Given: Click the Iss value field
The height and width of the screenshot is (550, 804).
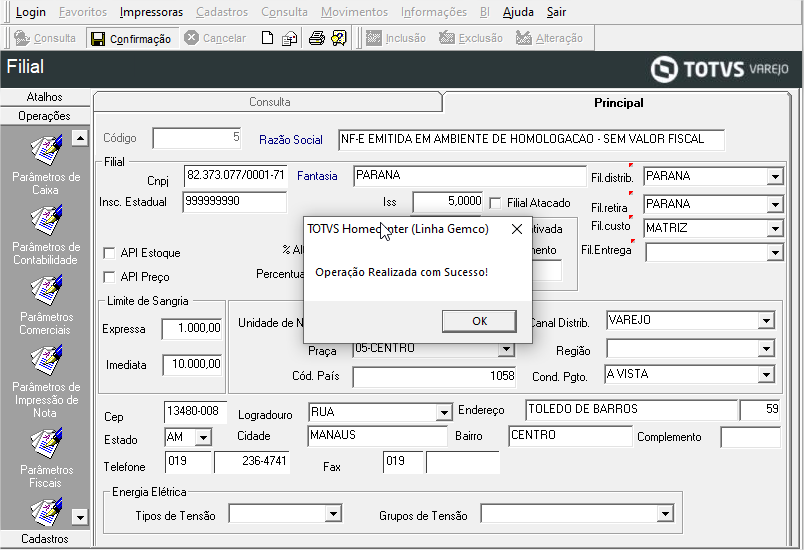Looking at the screenshot, I should tap(448, 202).
